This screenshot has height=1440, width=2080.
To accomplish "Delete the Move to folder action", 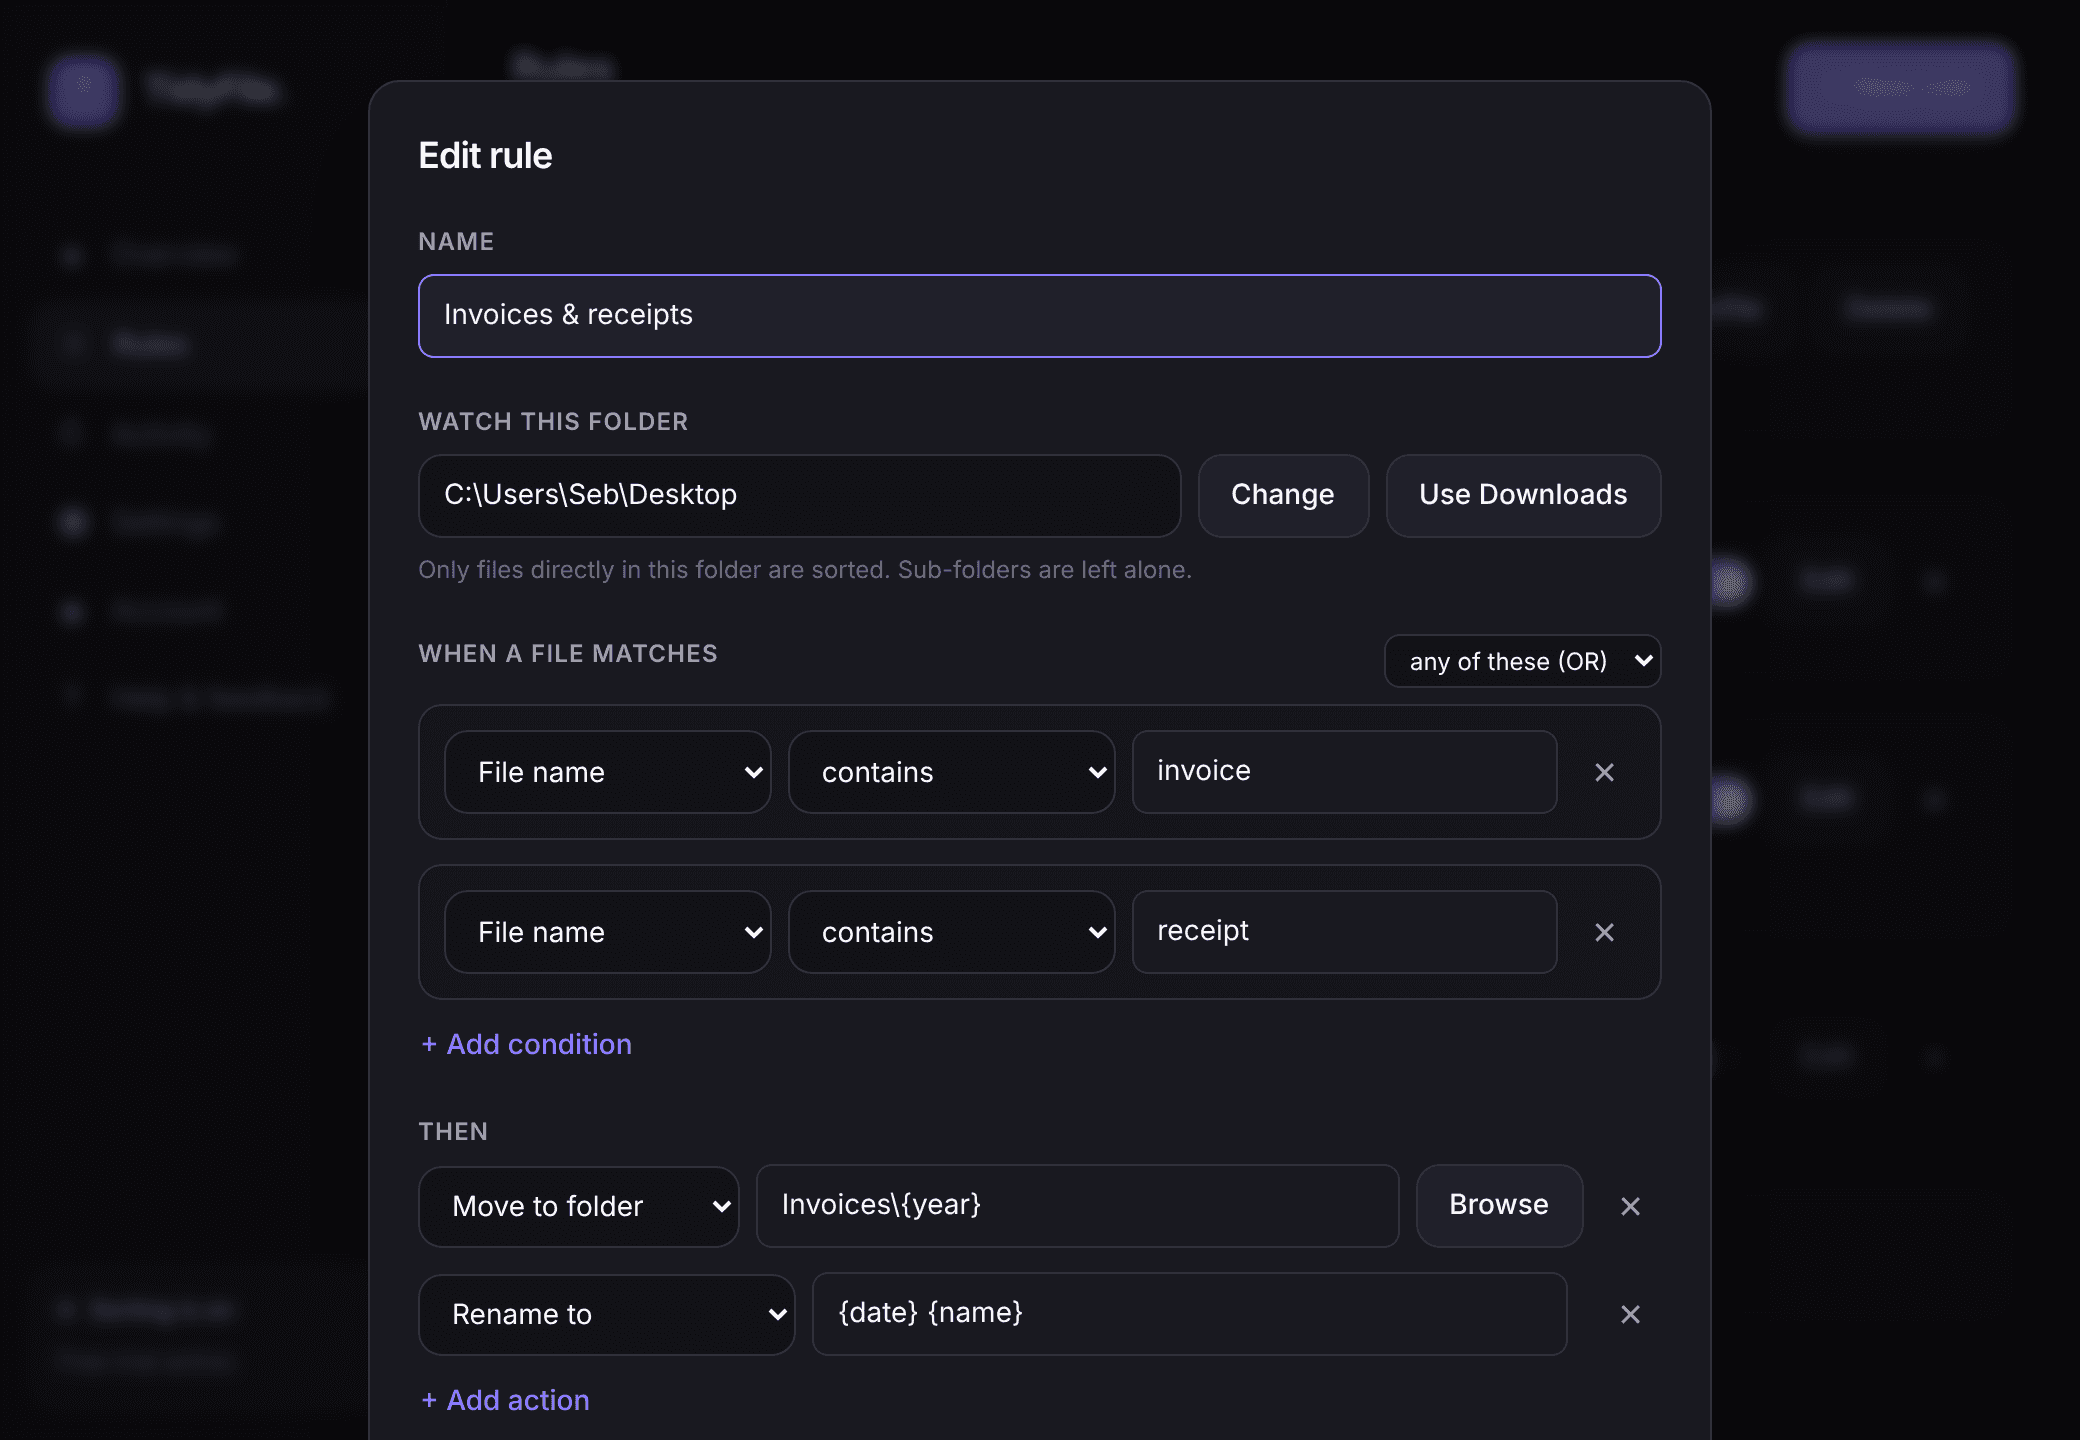I will pos(1630,1206).
